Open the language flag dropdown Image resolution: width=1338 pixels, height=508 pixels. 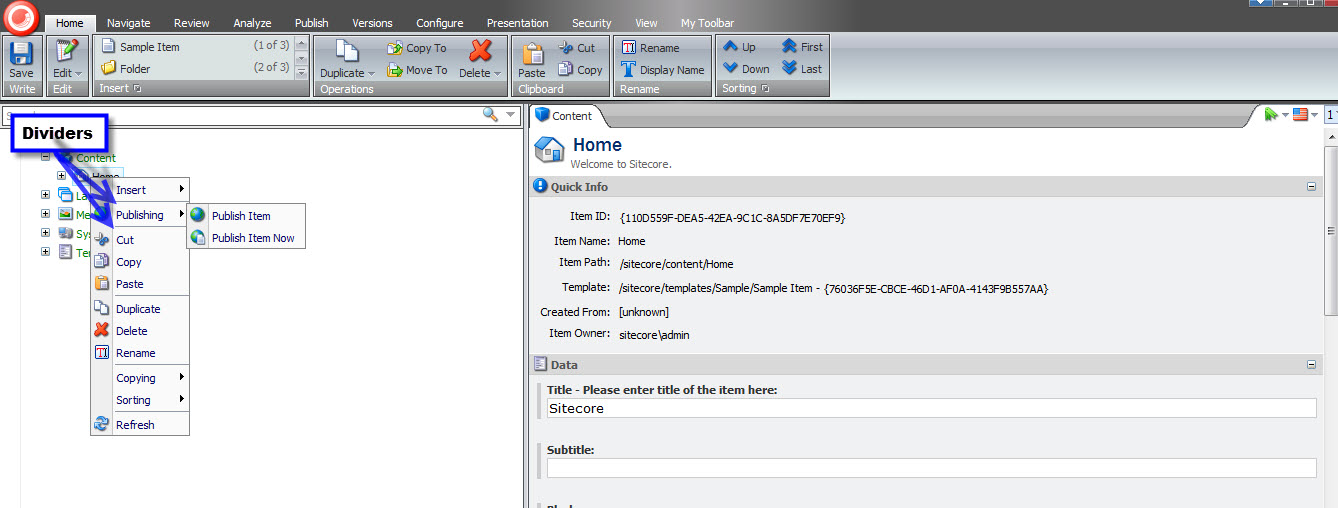[x=1304, y=115]
